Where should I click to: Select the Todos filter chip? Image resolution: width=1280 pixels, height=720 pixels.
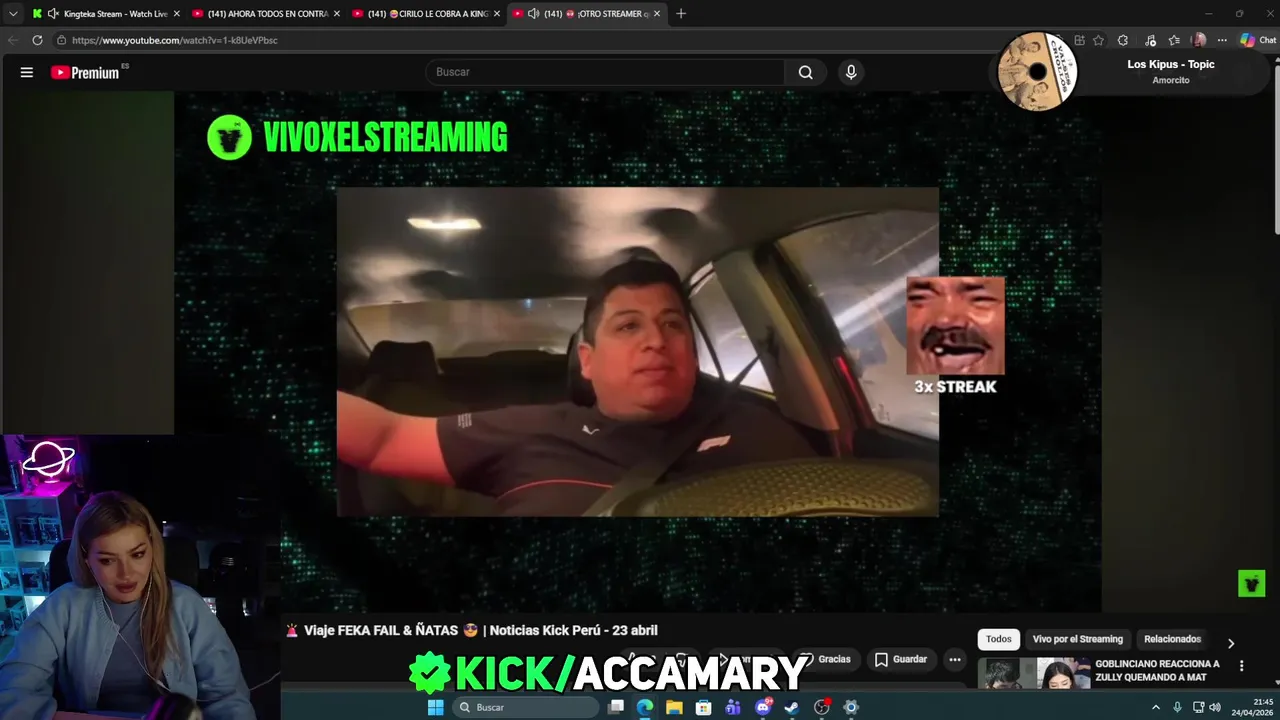[x=999, y=639]
